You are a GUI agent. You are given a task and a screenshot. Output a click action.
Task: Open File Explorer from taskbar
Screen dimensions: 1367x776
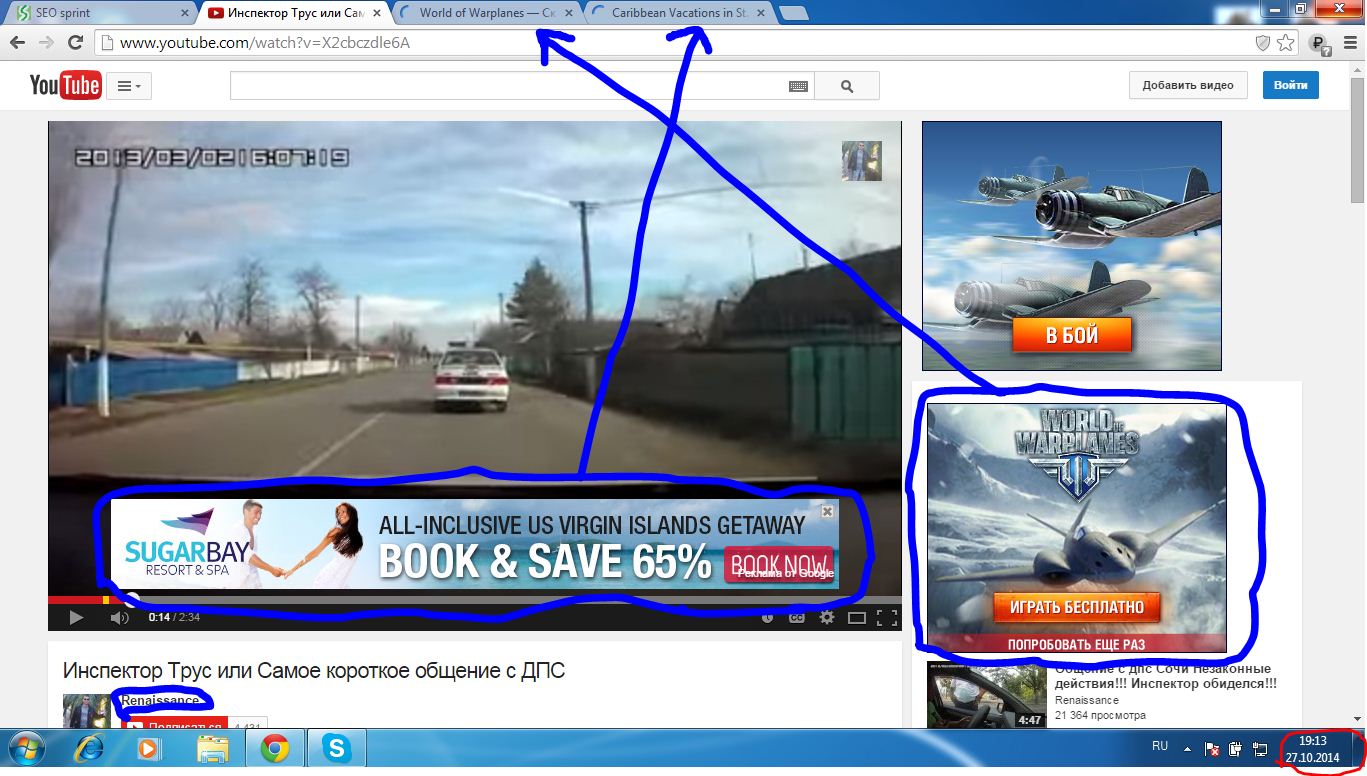pos(213,748)
